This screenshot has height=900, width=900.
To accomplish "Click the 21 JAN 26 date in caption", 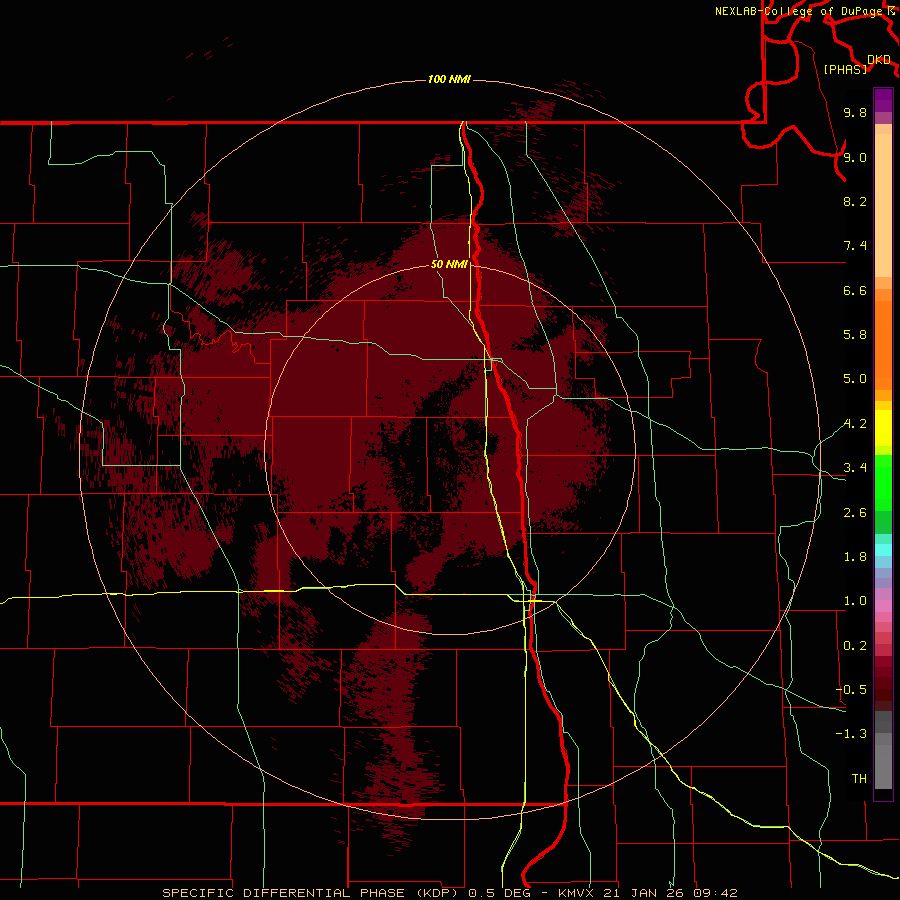I will tap(644, 893).
